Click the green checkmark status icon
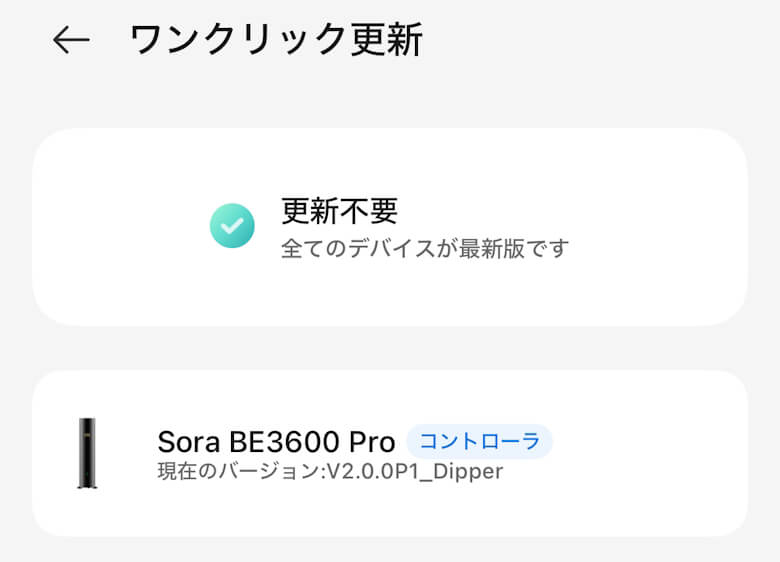The width and height of the screenshot is (780, 562). (x=232, y=226)
